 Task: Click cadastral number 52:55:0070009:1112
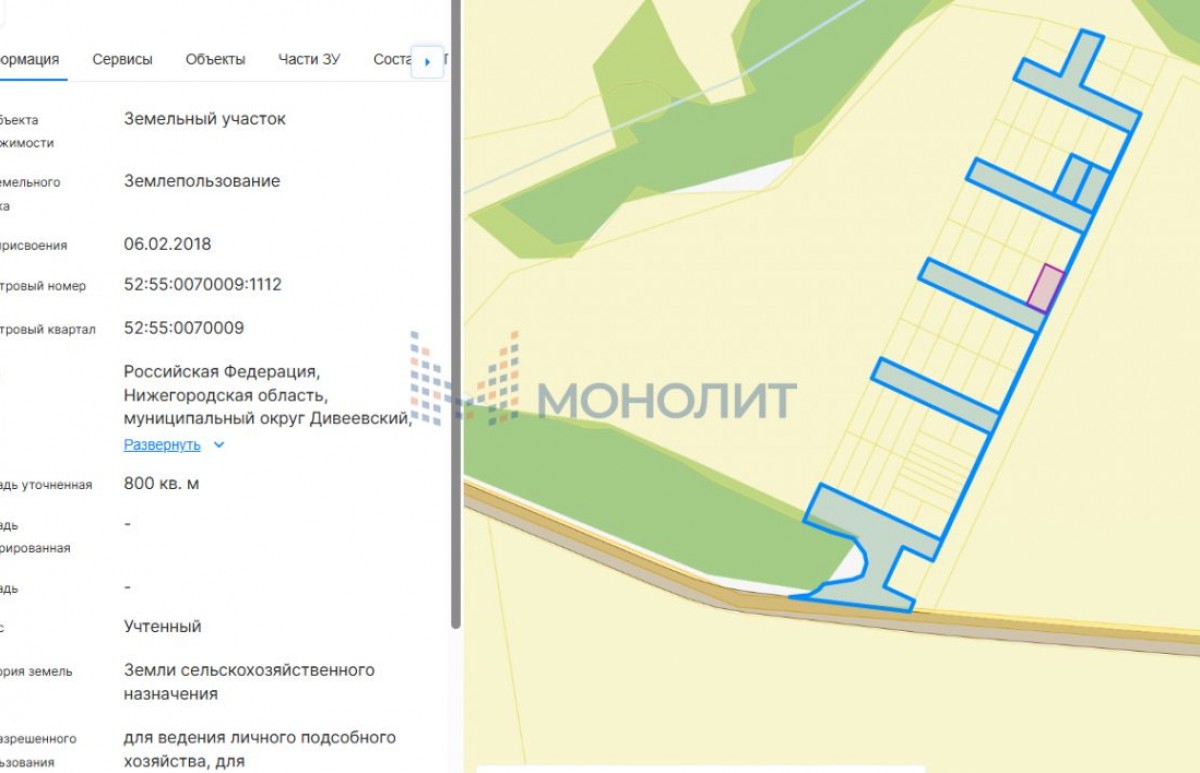[x=203, y=285]
